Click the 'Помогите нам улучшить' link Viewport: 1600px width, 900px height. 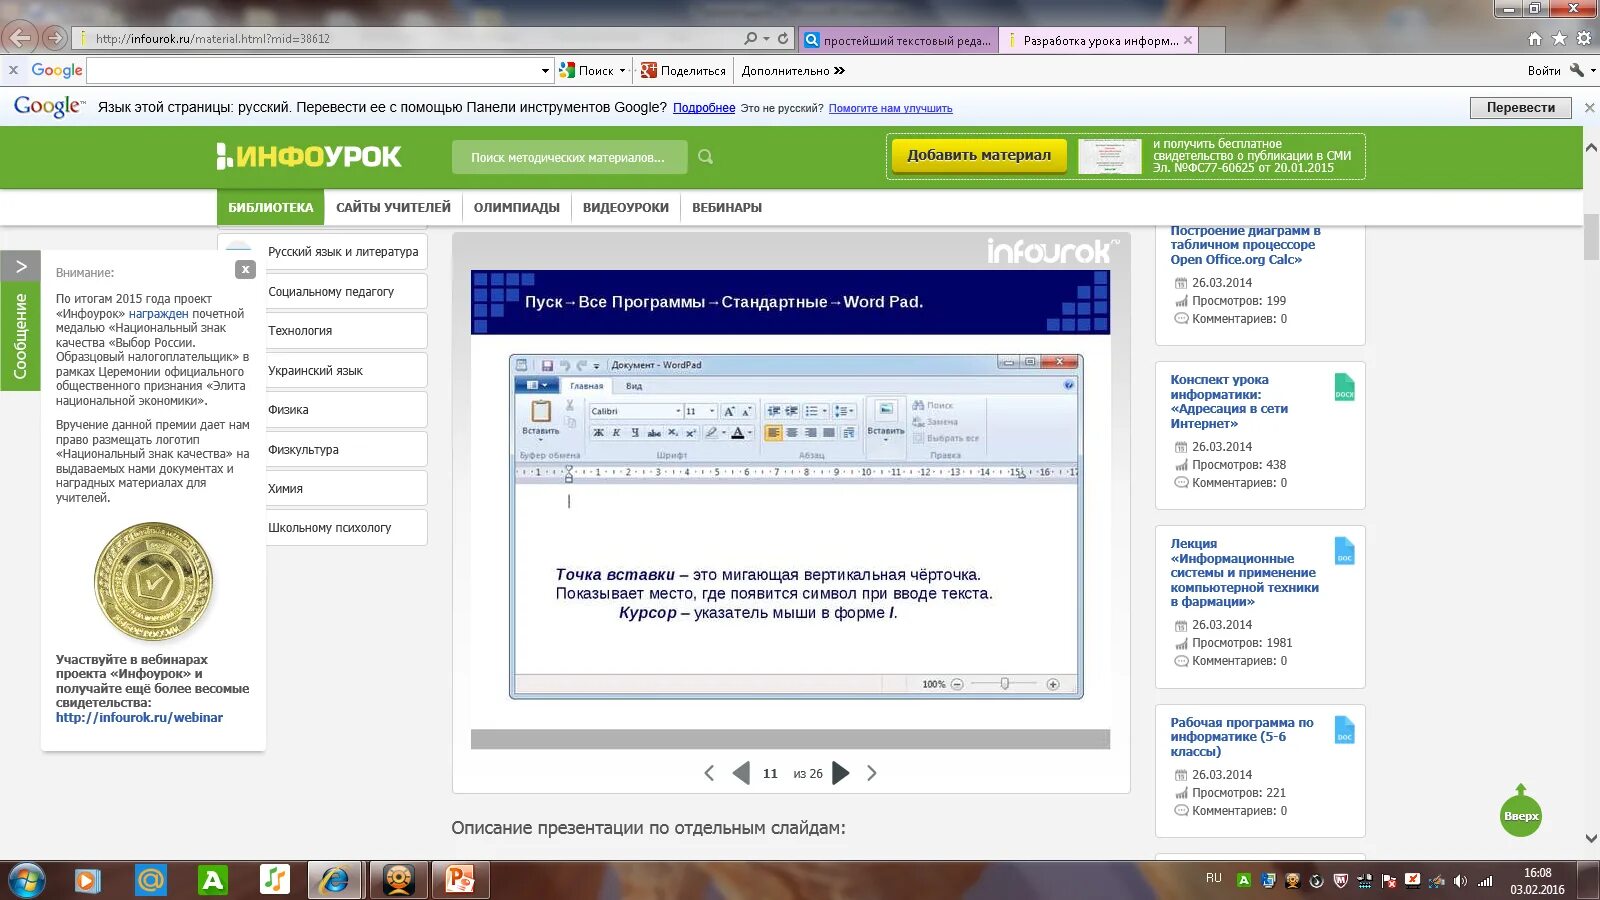tap(890, 108)
